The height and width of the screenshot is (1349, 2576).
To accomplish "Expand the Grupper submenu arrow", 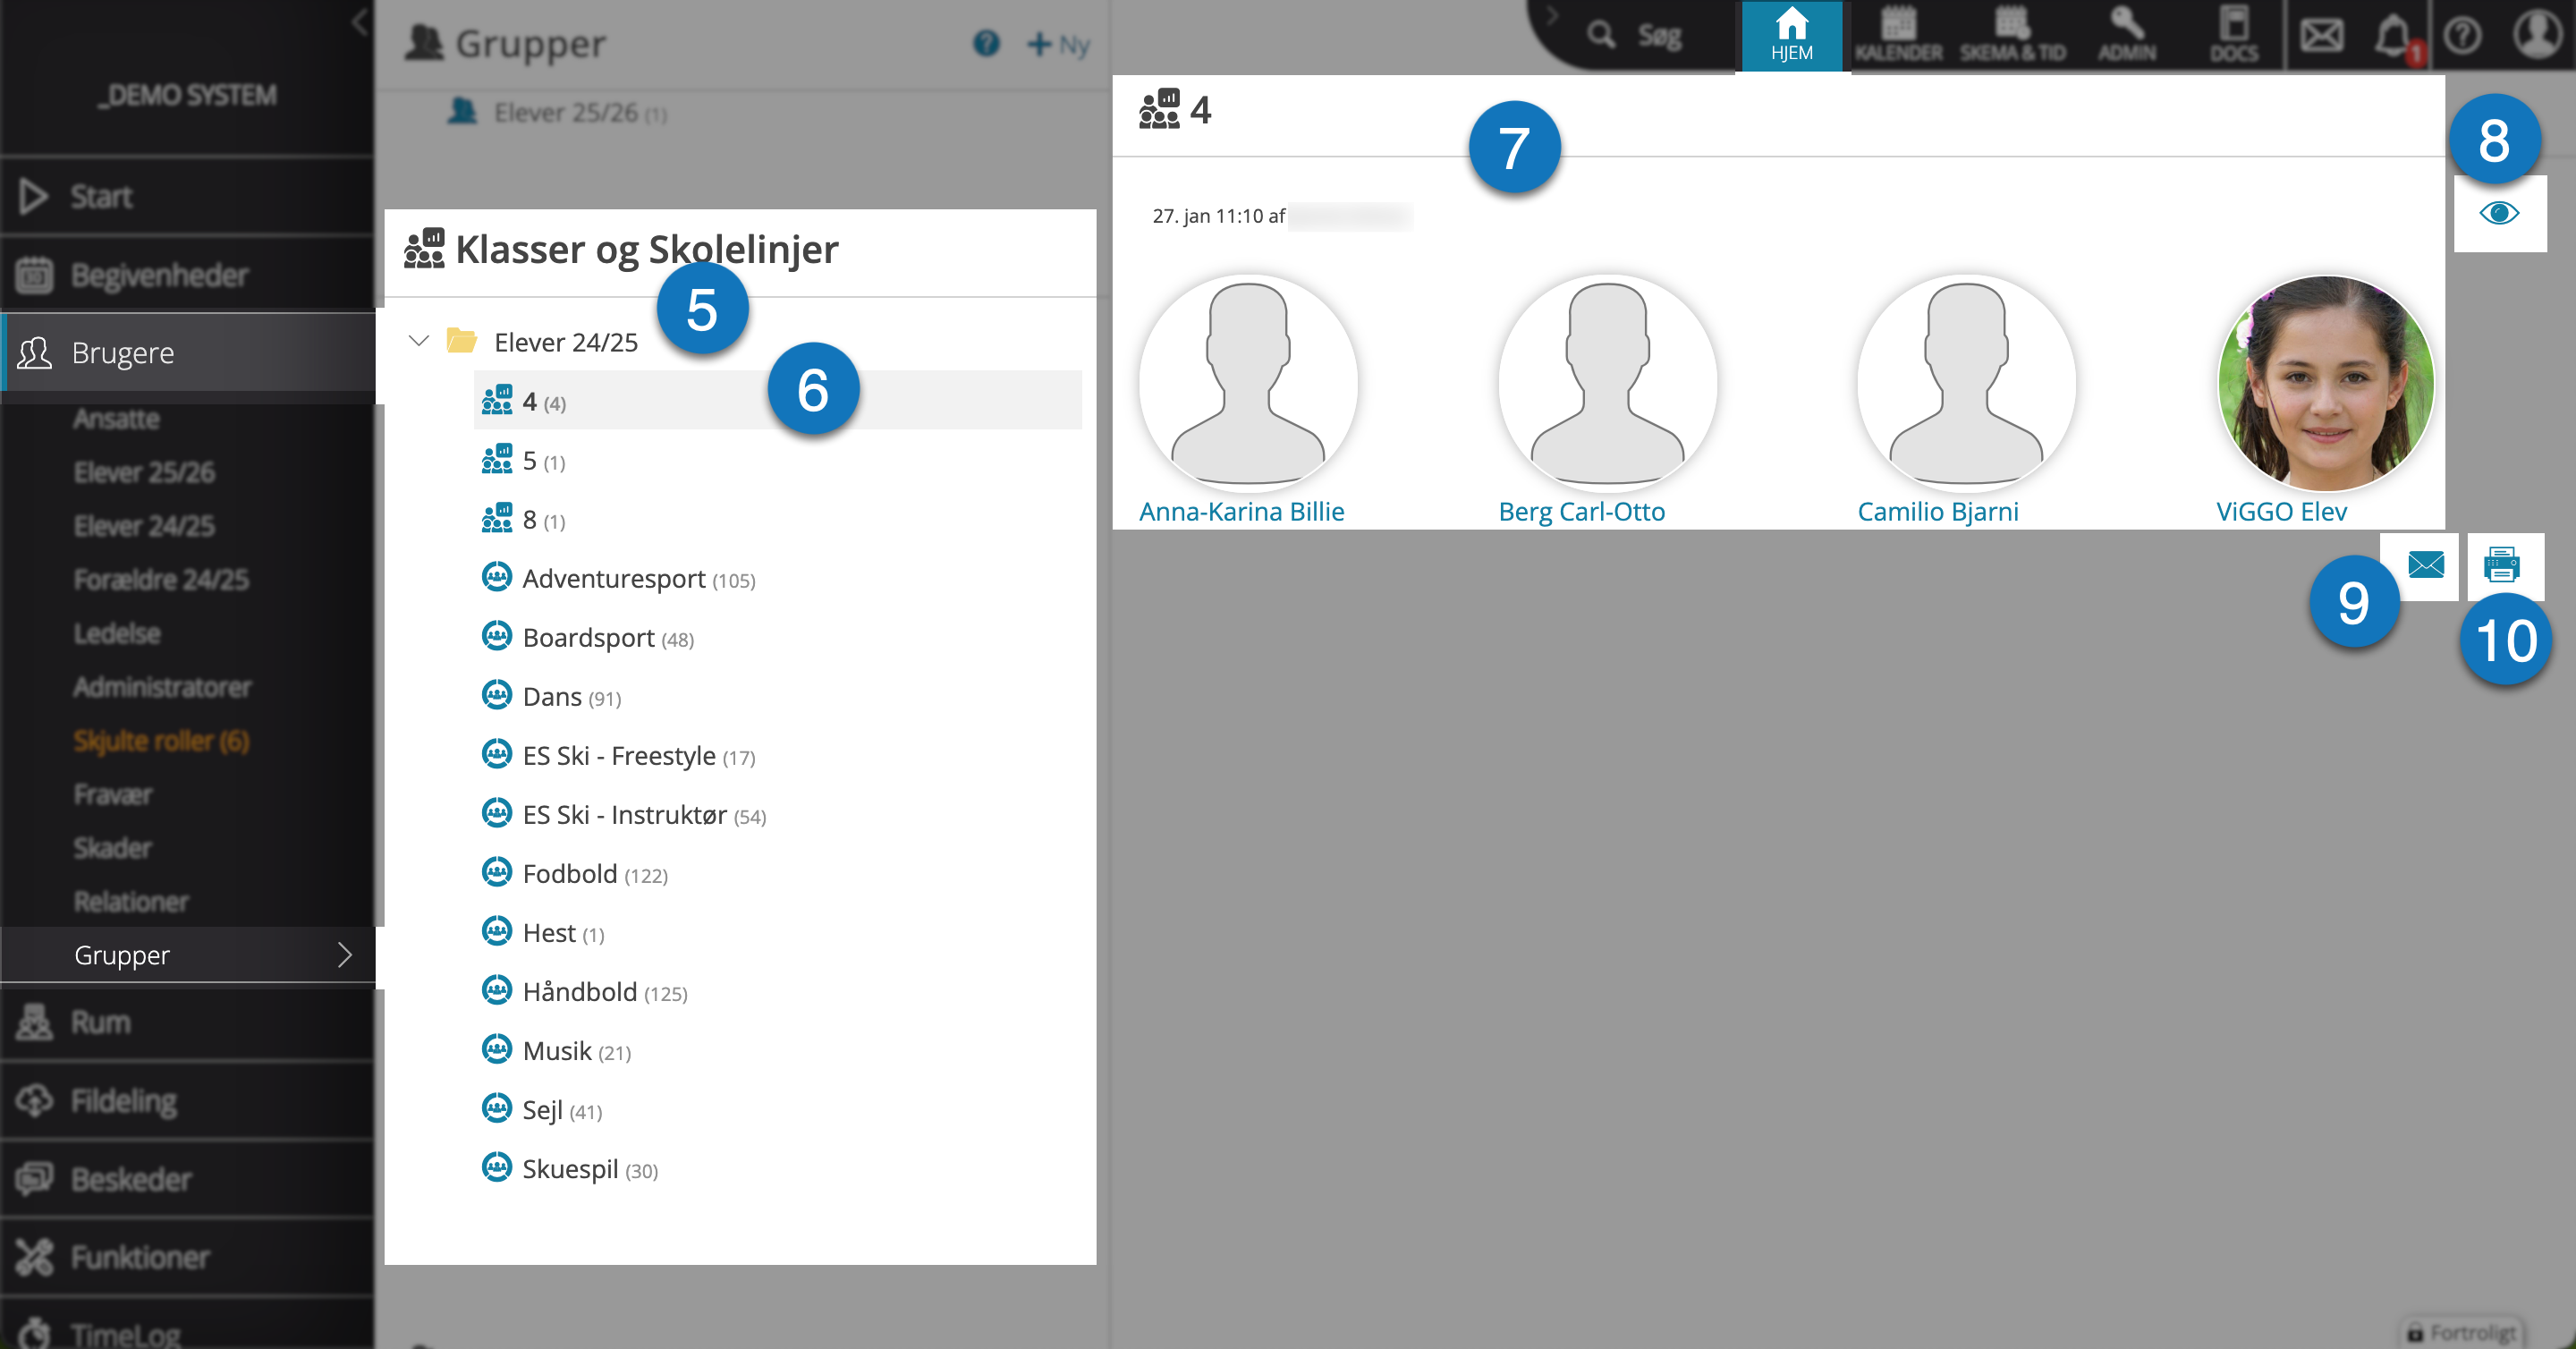I will 345,955.
